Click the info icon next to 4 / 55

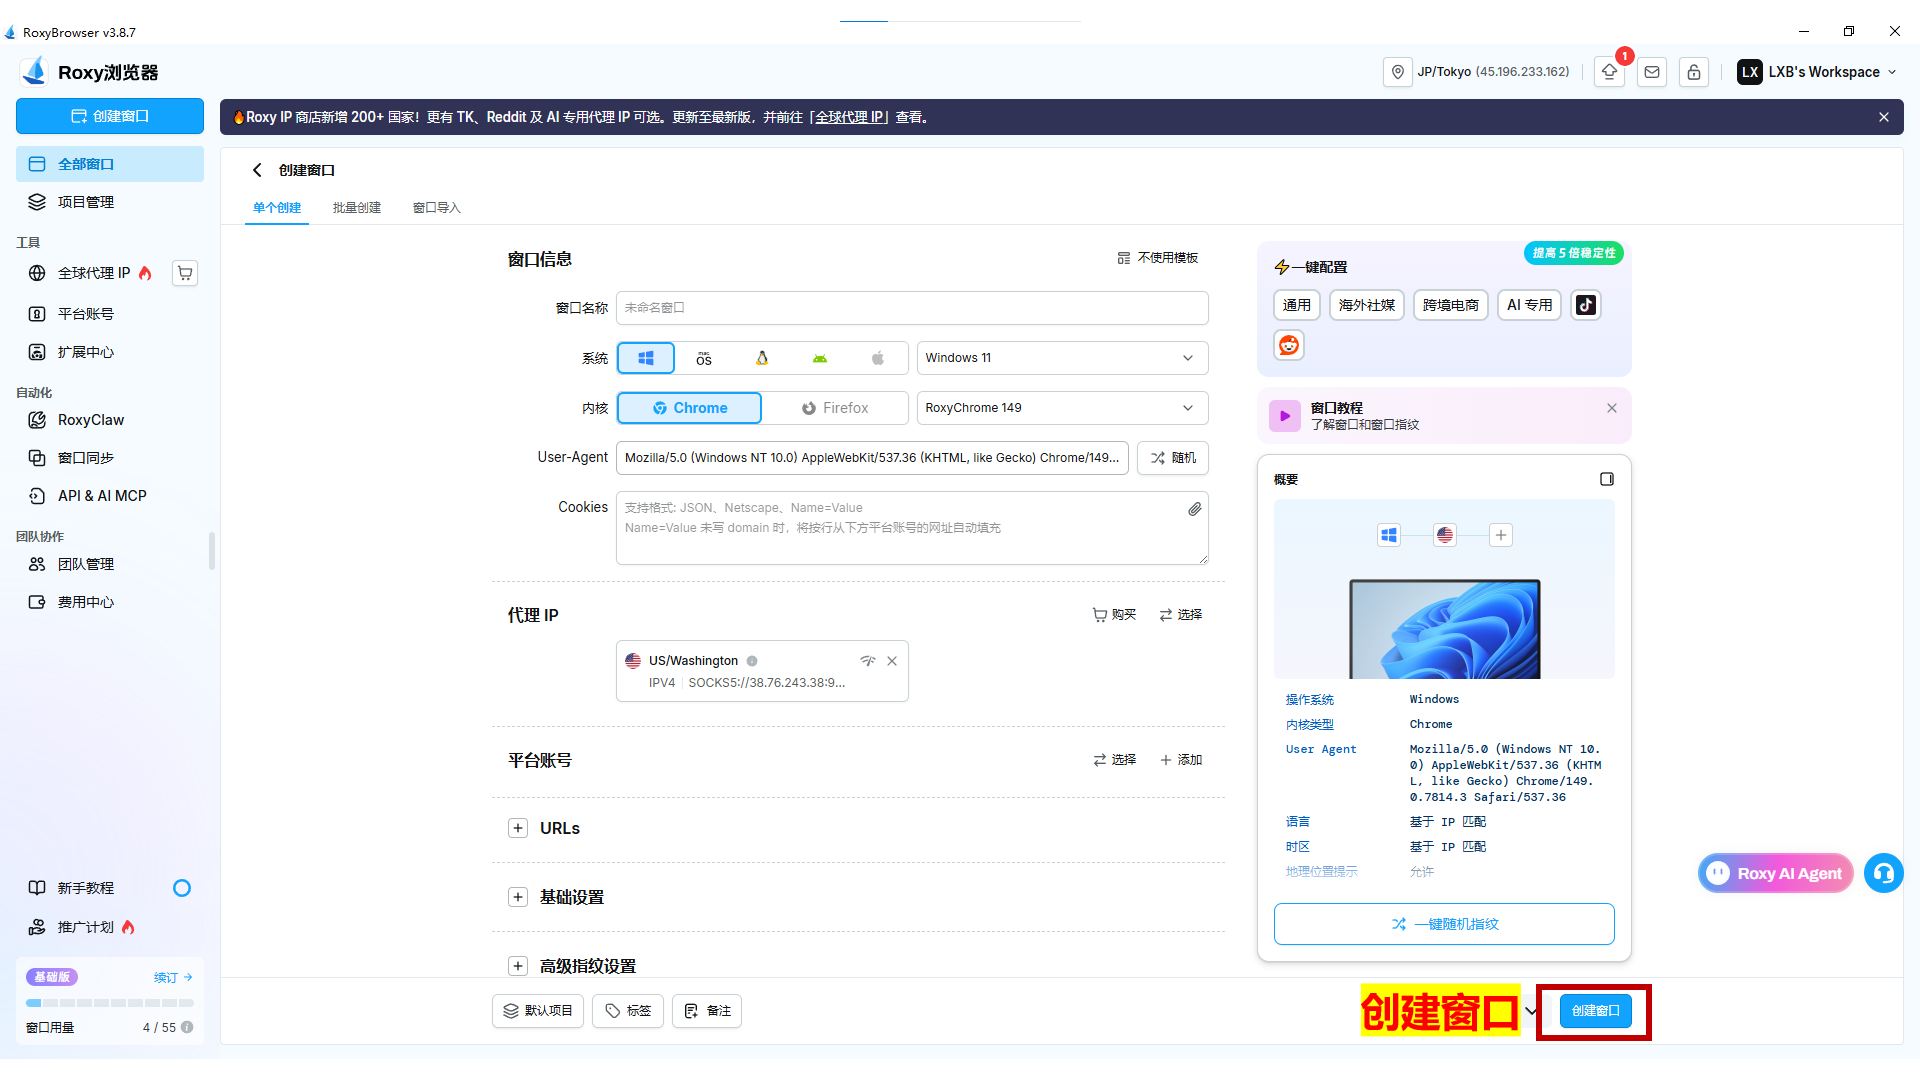coord(187,1027)
